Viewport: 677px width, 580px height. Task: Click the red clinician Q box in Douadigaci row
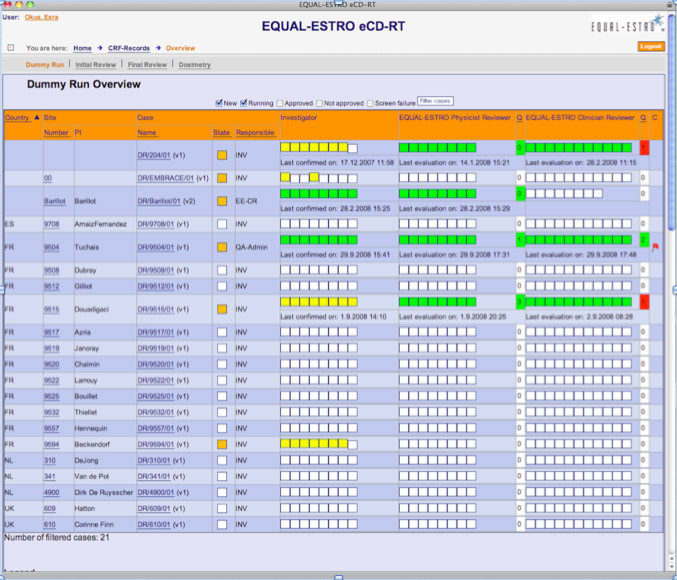click(x=644, y=302)
